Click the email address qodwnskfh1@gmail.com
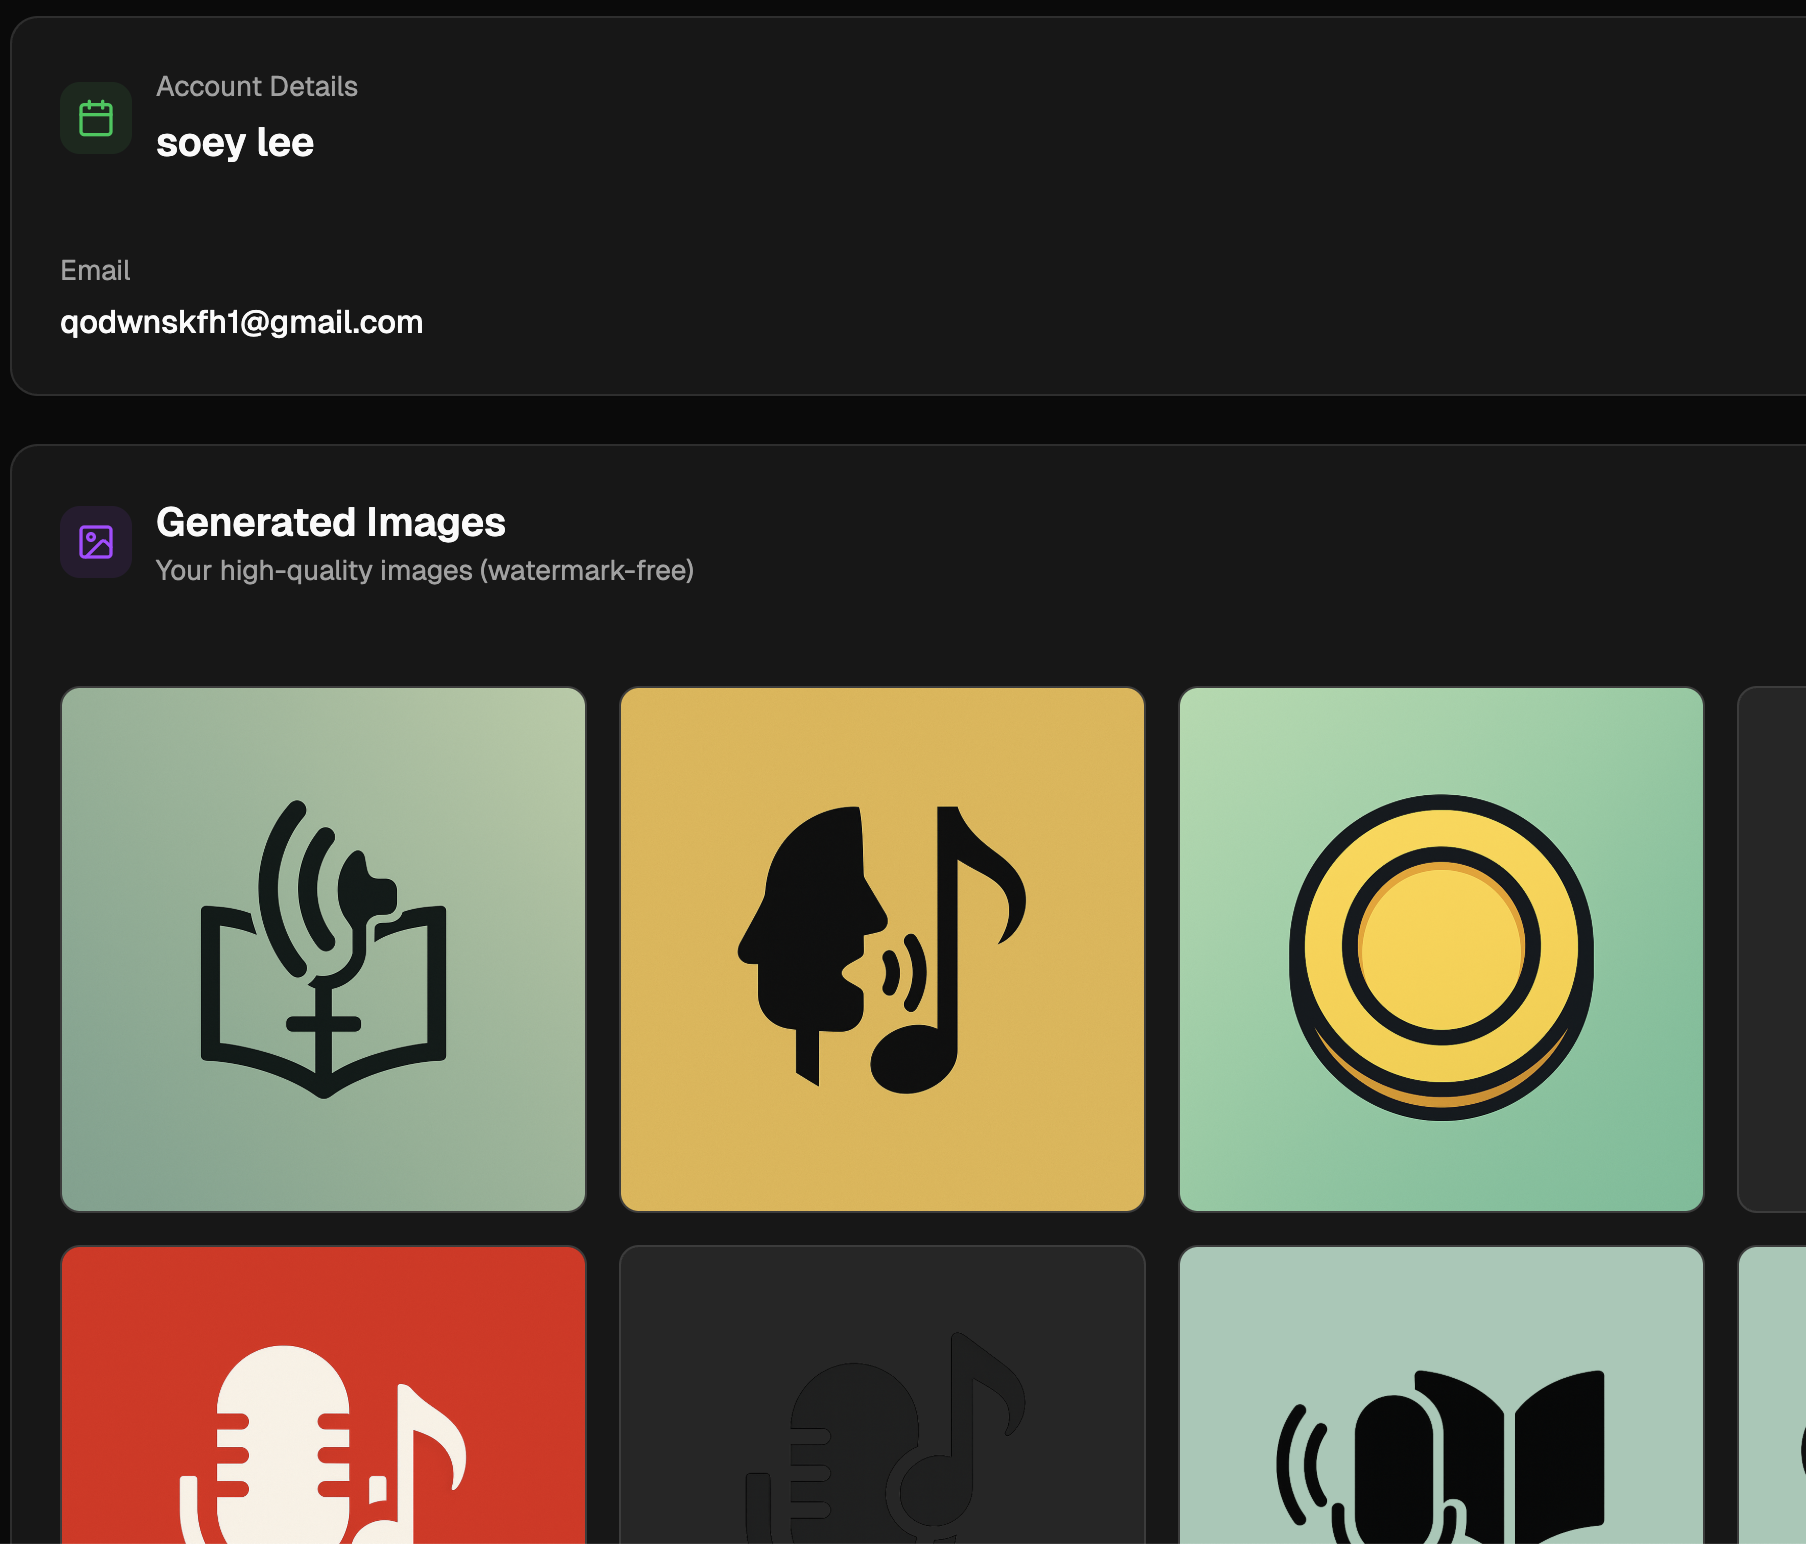The image size is (1806, 1544). [x=242, y=322]
